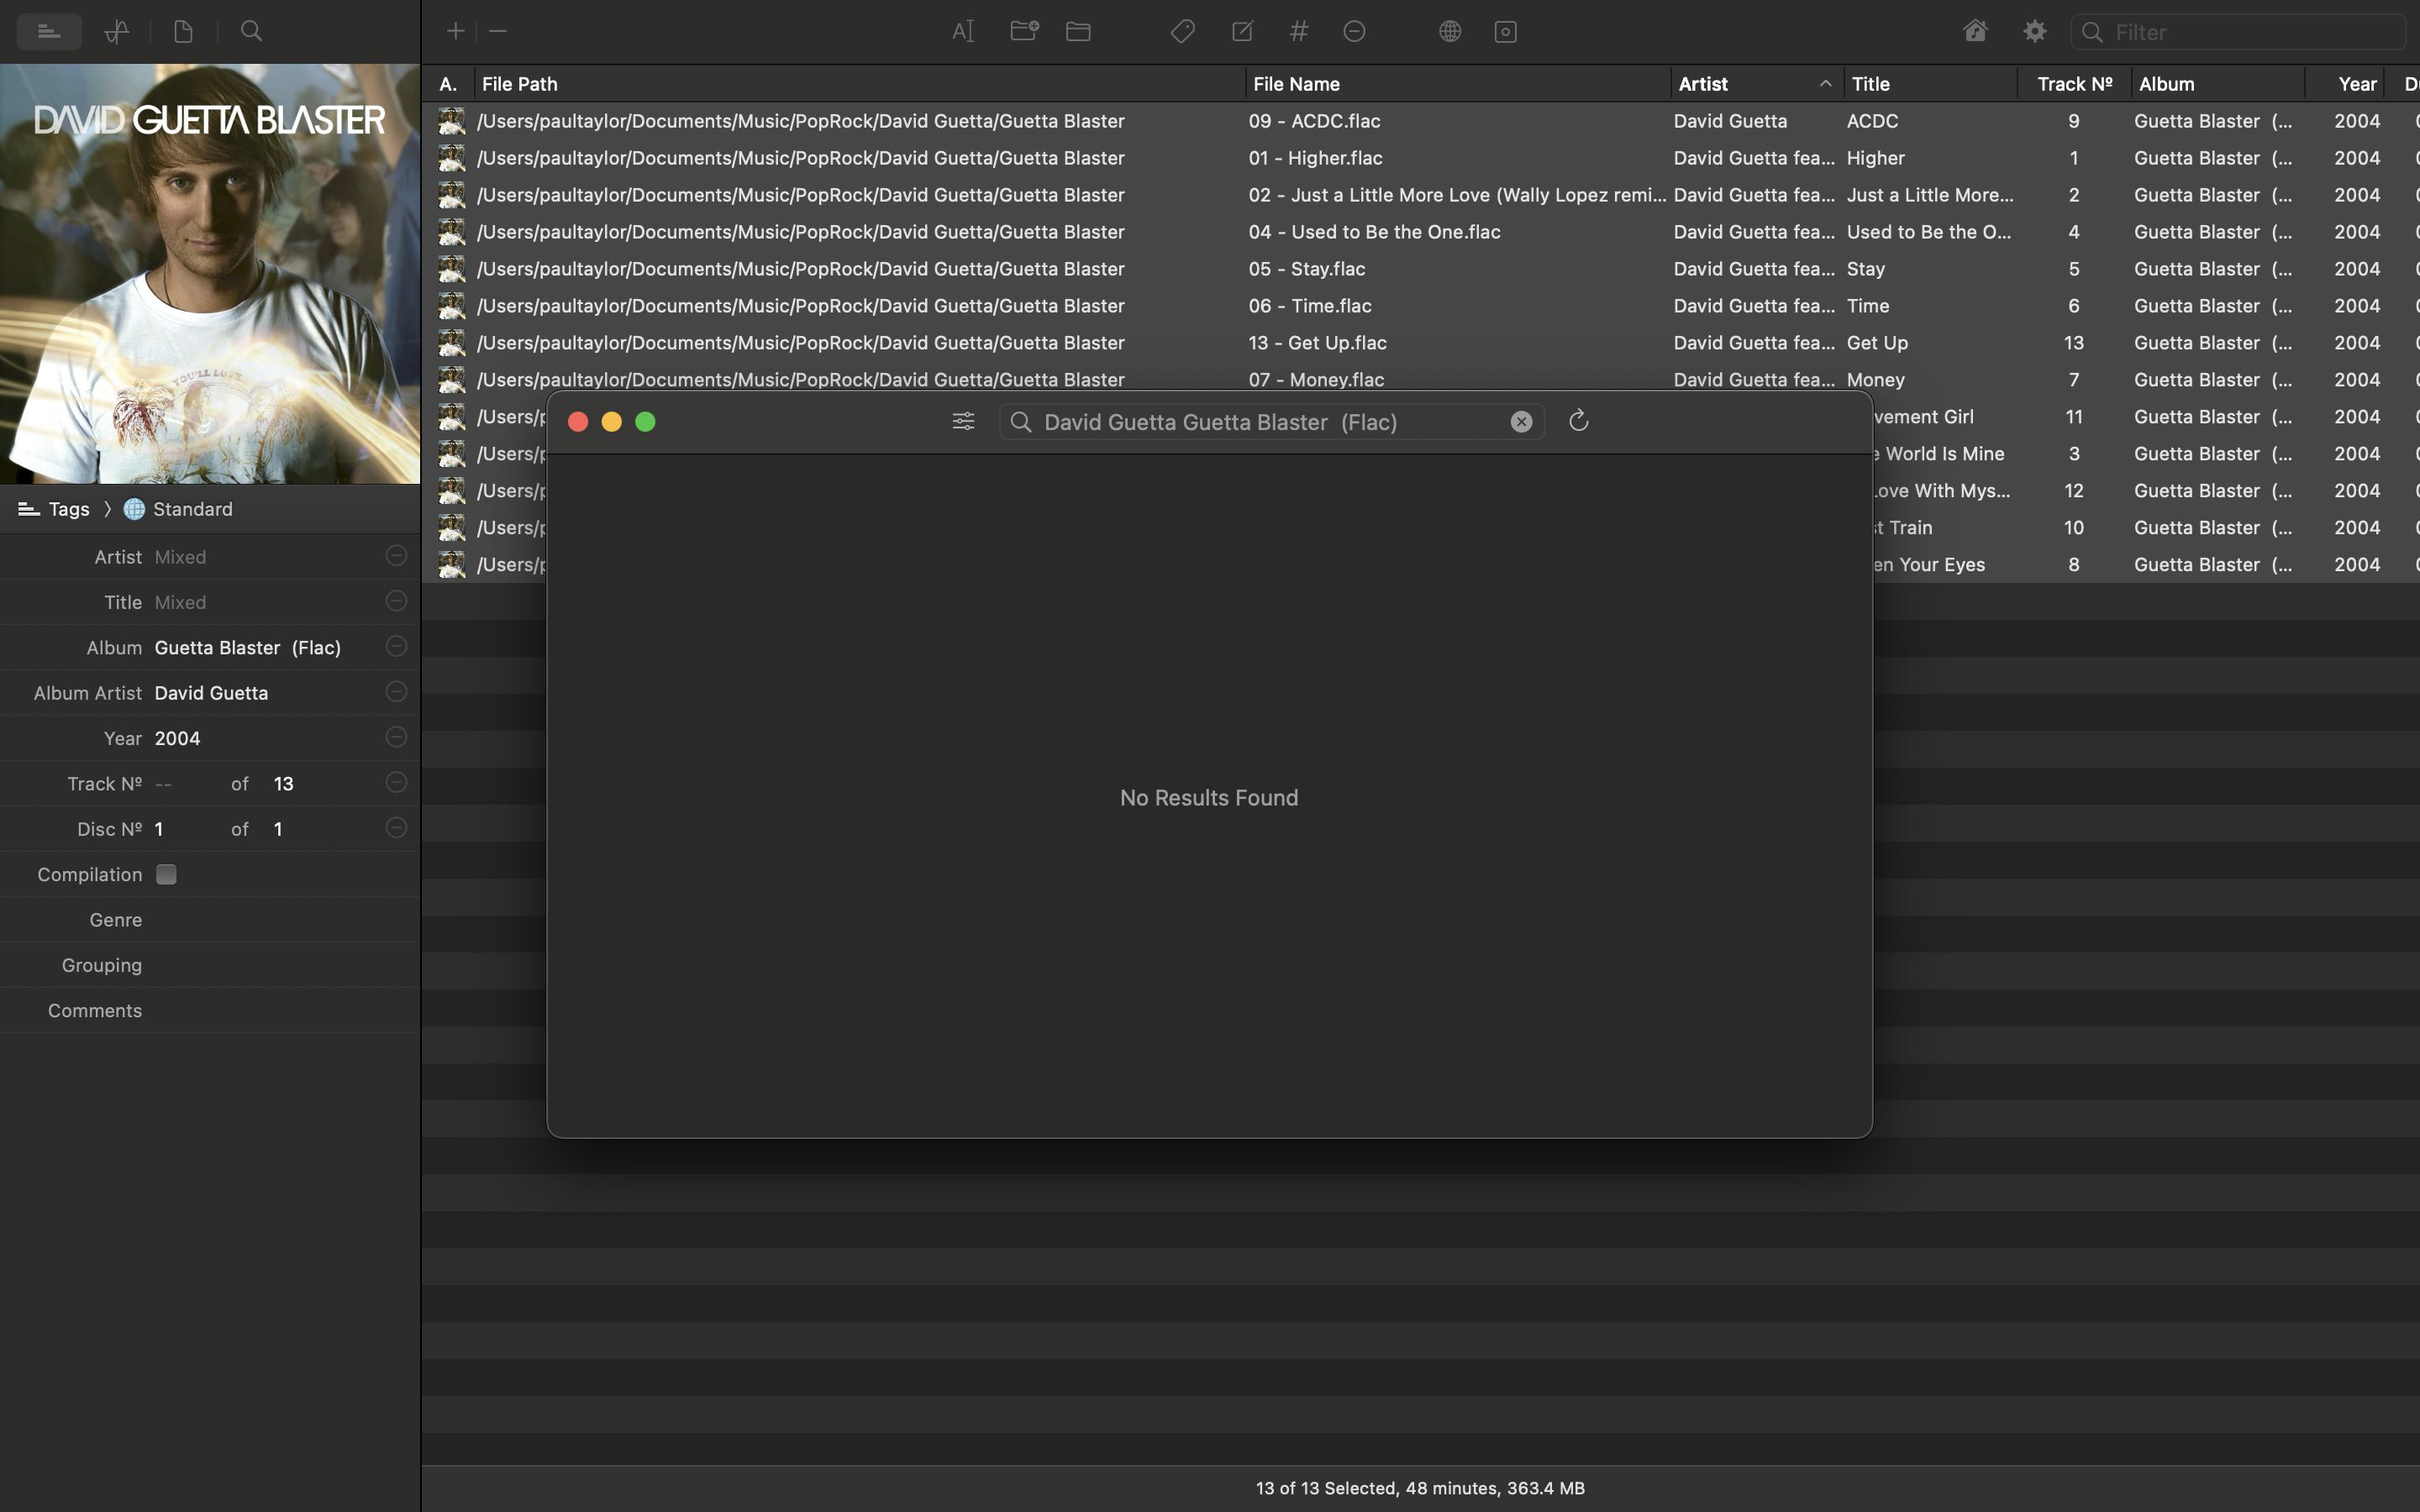Clear the Title tag field

[396, 600]
